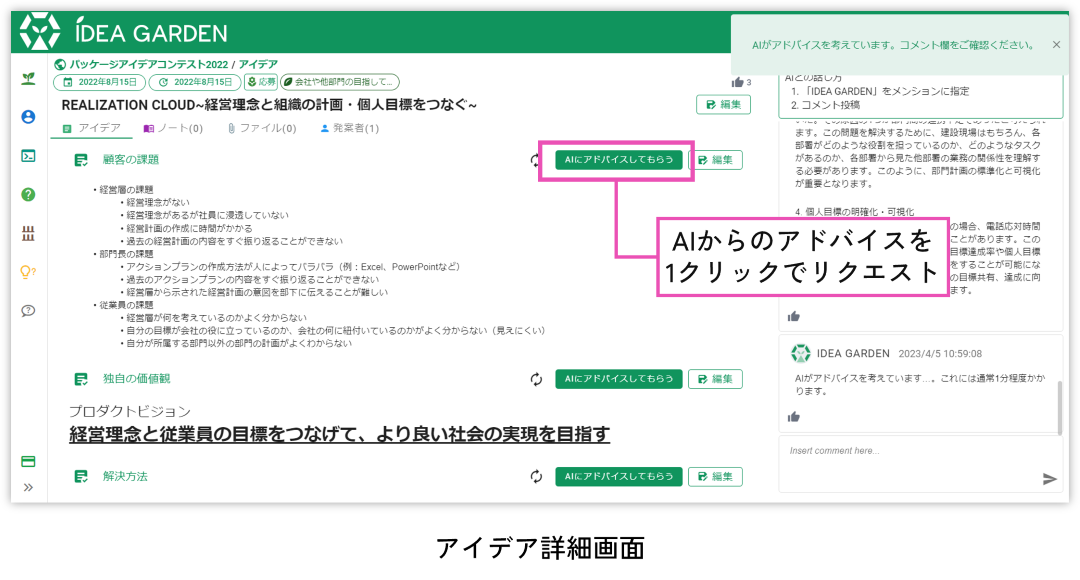Open the パッケージアイデアコンテスト2022 breadcrumb link

coord(149,65)
